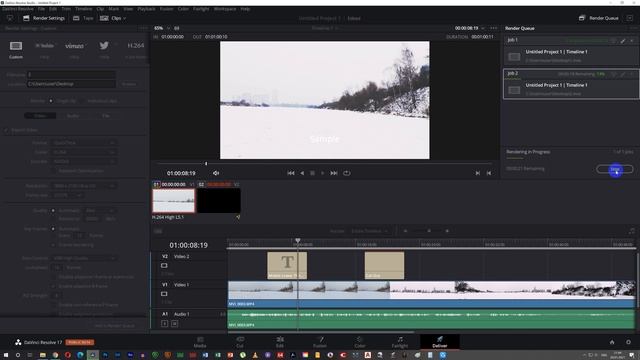The height and width of the screenshot is (360, 640).
Task: Select the text title clip on Video 2
Action: pyautogui.click(x=287, y=265)
